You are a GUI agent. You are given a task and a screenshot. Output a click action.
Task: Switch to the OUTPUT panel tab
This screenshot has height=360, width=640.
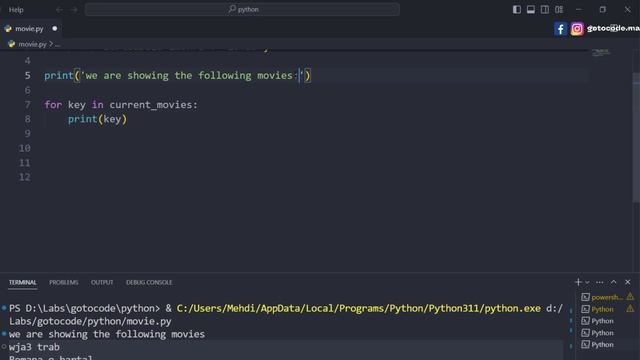[x=102, y=282]
